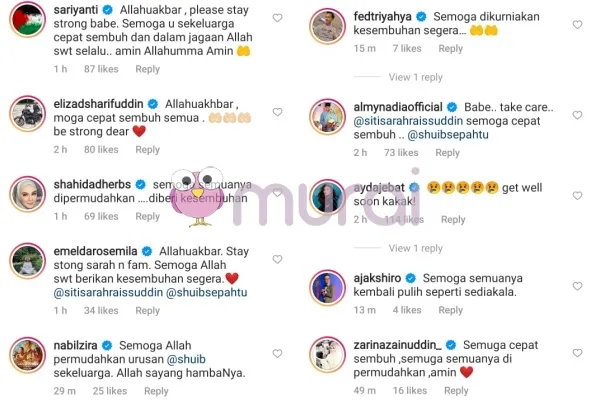Like emeldarosemila's comment
Image resolution: width=600 pixels, height=400 pixels.
pos(277,259)
